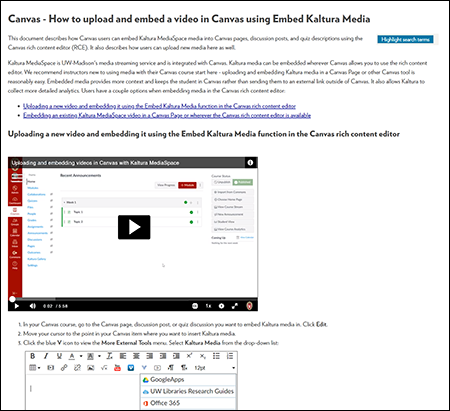The width and height of the screenshot is (450, 411).
Task: Click the clear formatting icon
Action: 109,356
